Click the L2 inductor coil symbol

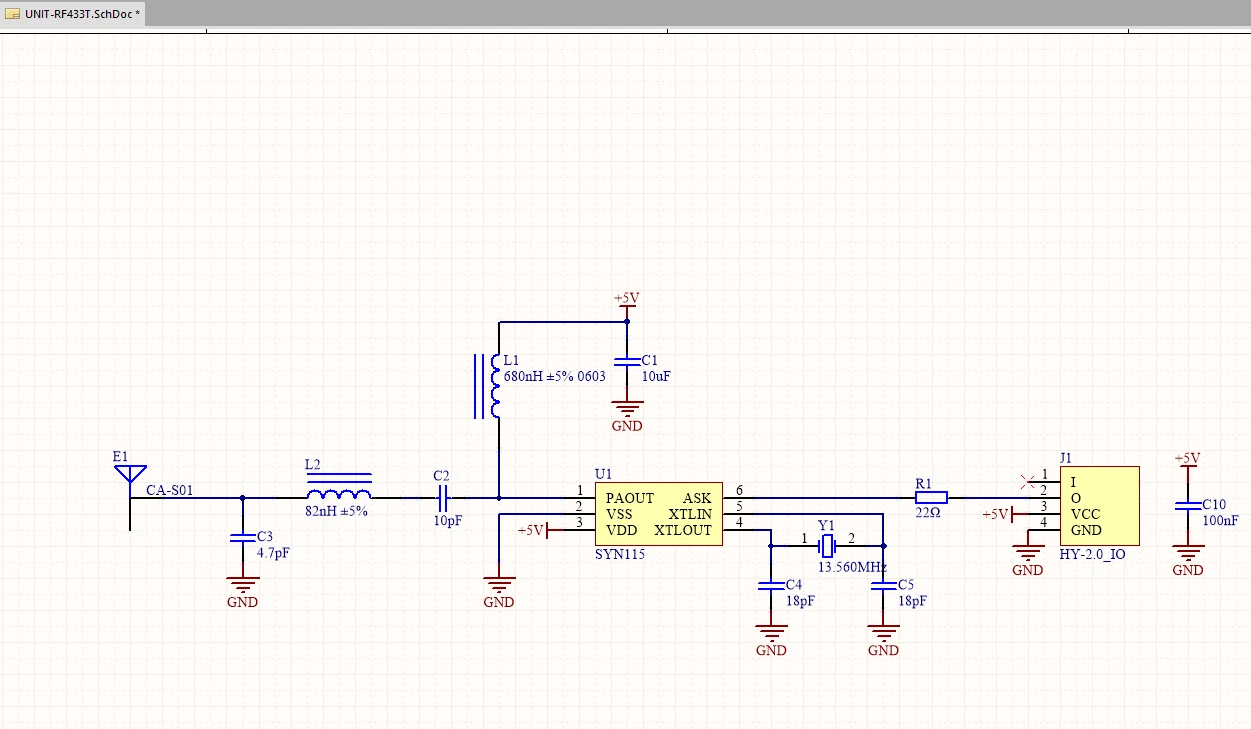coord(339,494)
